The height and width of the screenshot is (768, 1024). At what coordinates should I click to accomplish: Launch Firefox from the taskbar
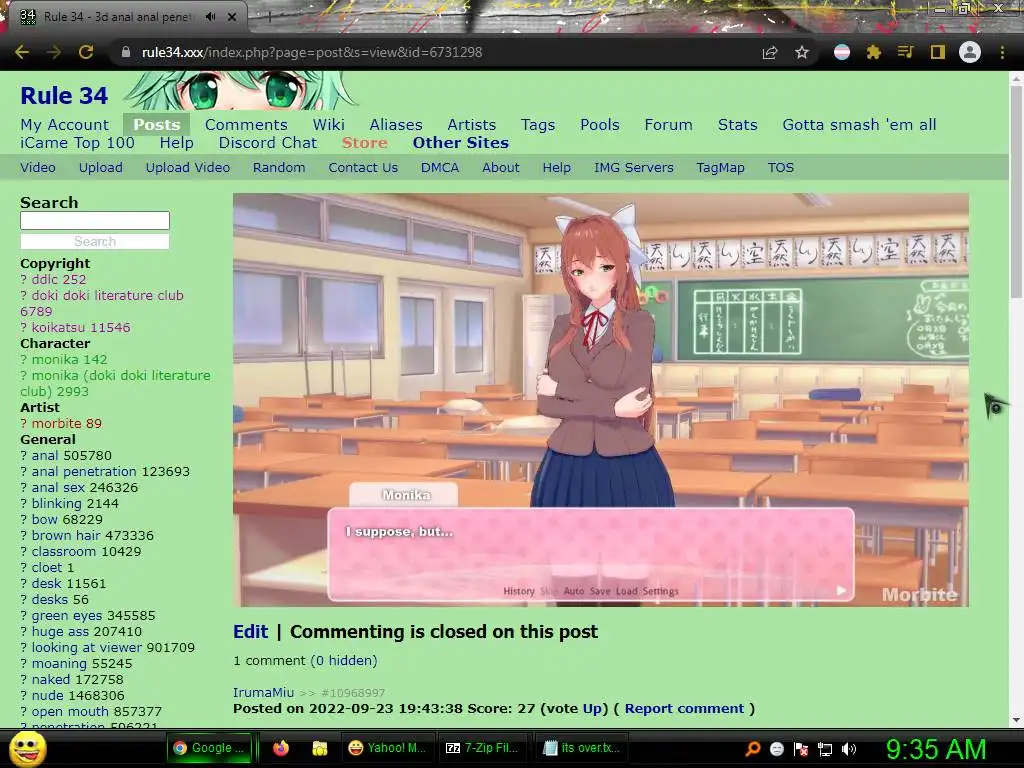tap(281, 748)
